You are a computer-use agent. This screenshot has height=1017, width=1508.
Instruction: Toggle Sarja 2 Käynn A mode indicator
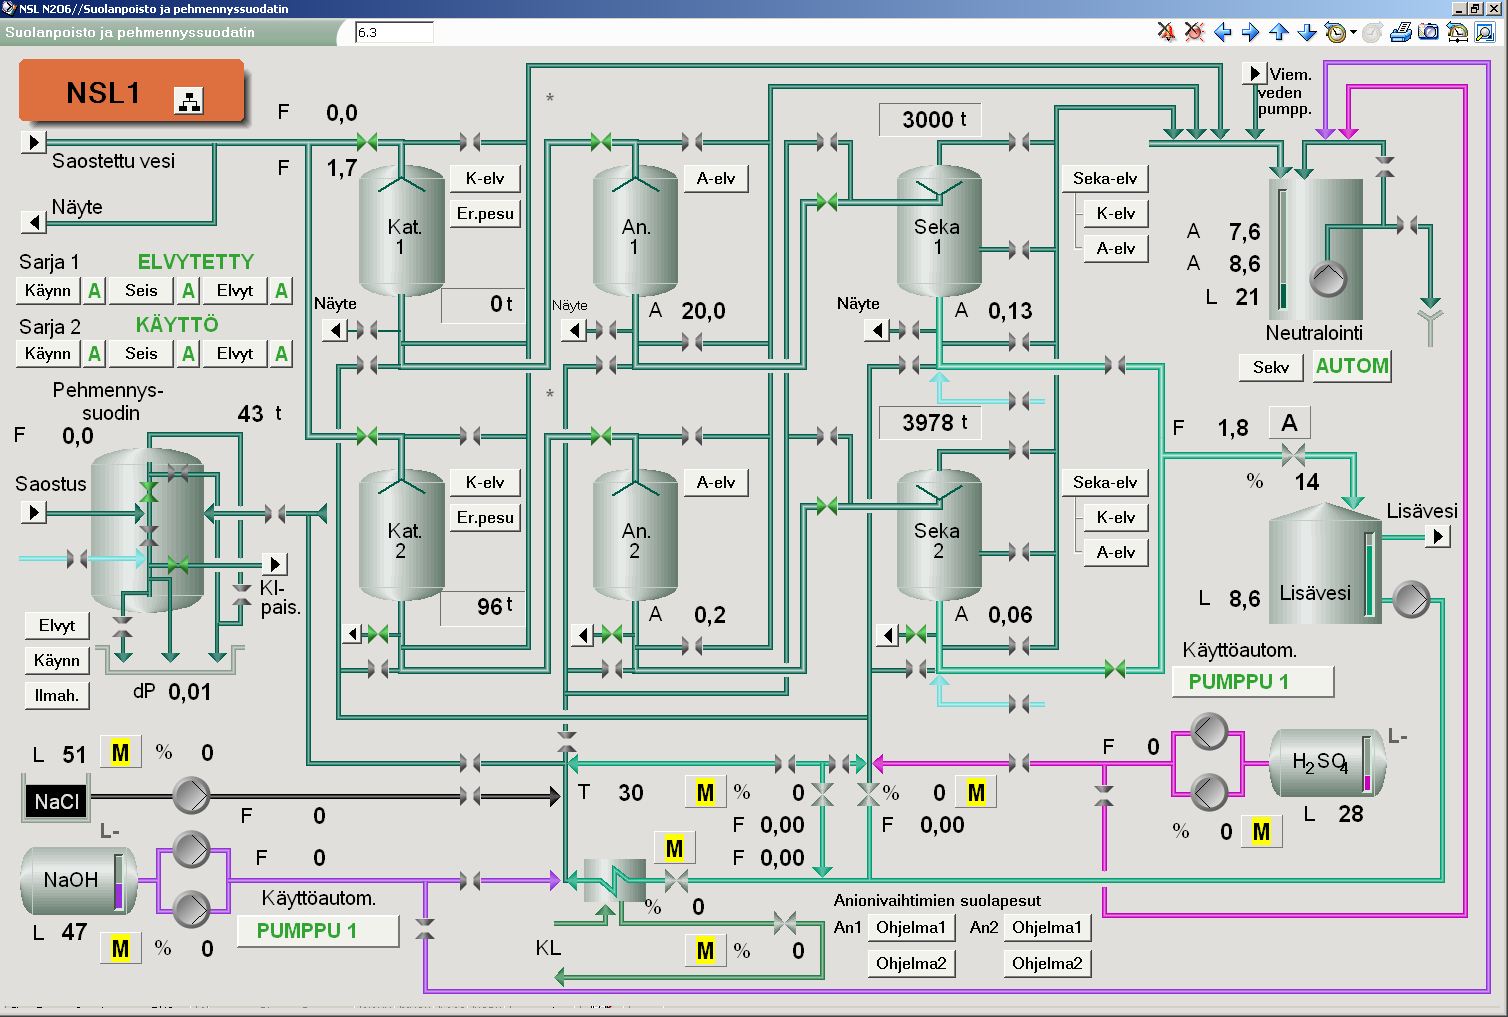(94, 354)
